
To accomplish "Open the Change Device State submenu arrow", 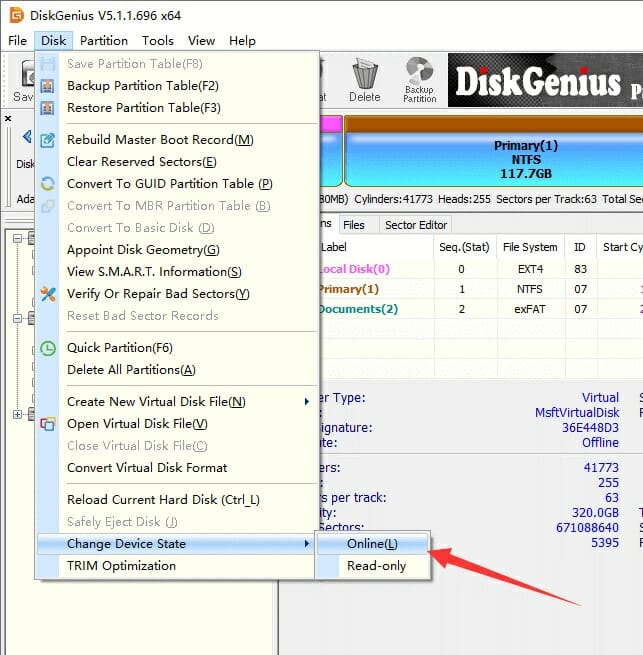I will (306, 544).
